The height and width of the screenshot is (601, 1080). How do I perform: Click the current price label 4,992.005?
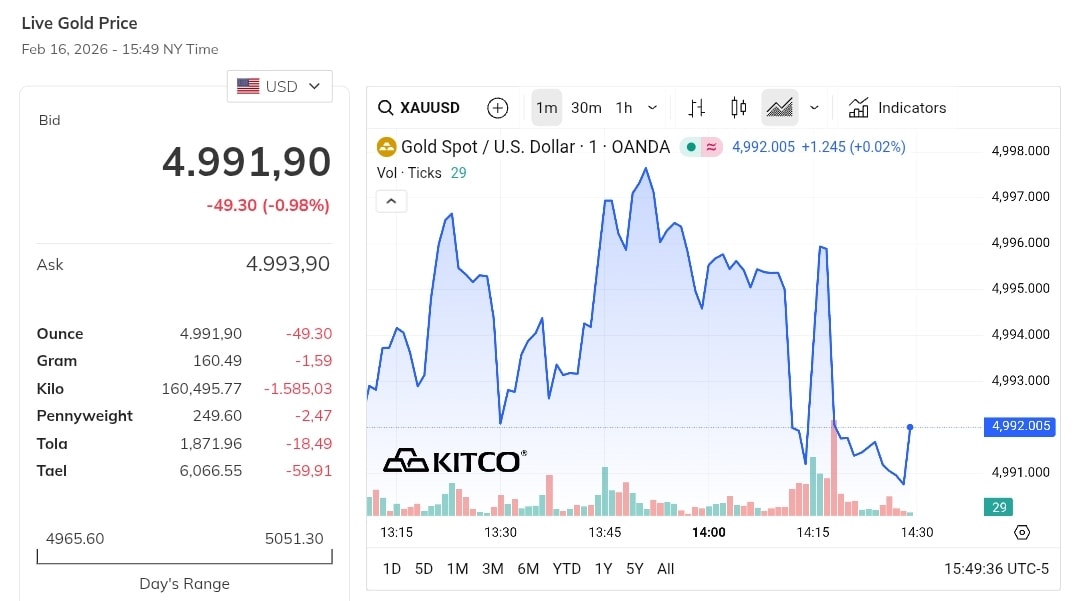[x=1021, y=427]
